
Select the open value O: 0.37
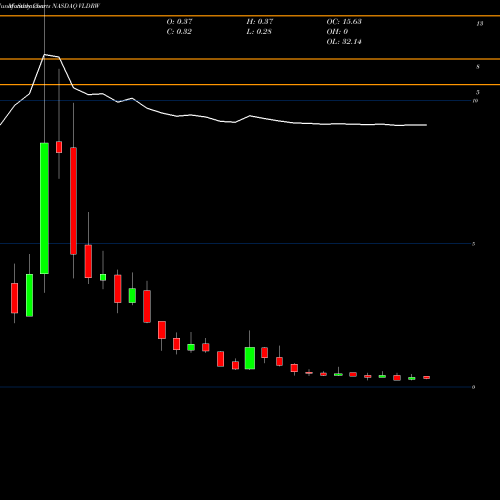179,22
